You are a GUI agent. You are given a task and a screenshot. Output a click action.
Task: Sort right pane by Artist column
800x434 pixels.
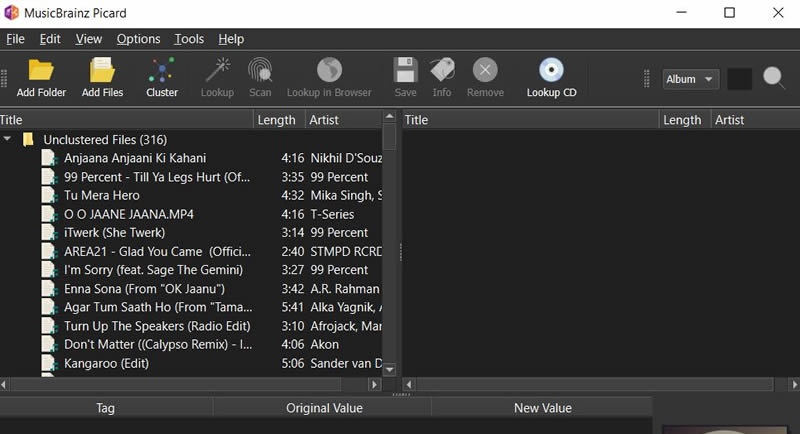coord(756,120)
